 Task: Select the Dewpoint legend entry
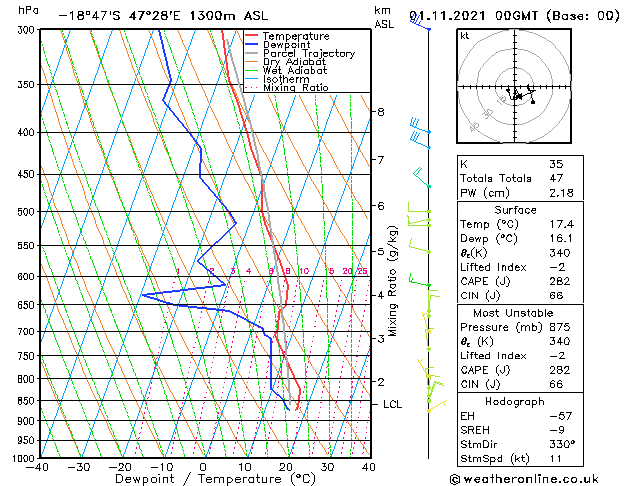point(286,45)
